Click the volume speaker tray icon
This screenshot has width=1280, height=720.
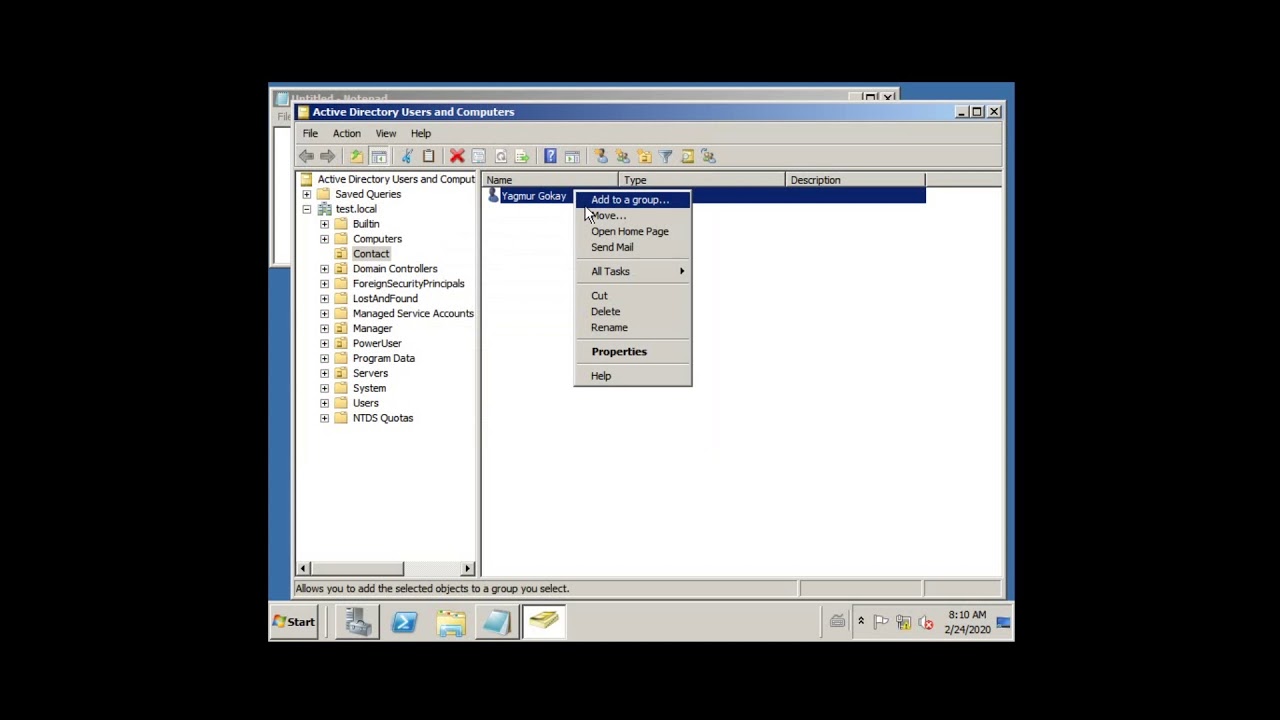point(925,623)
